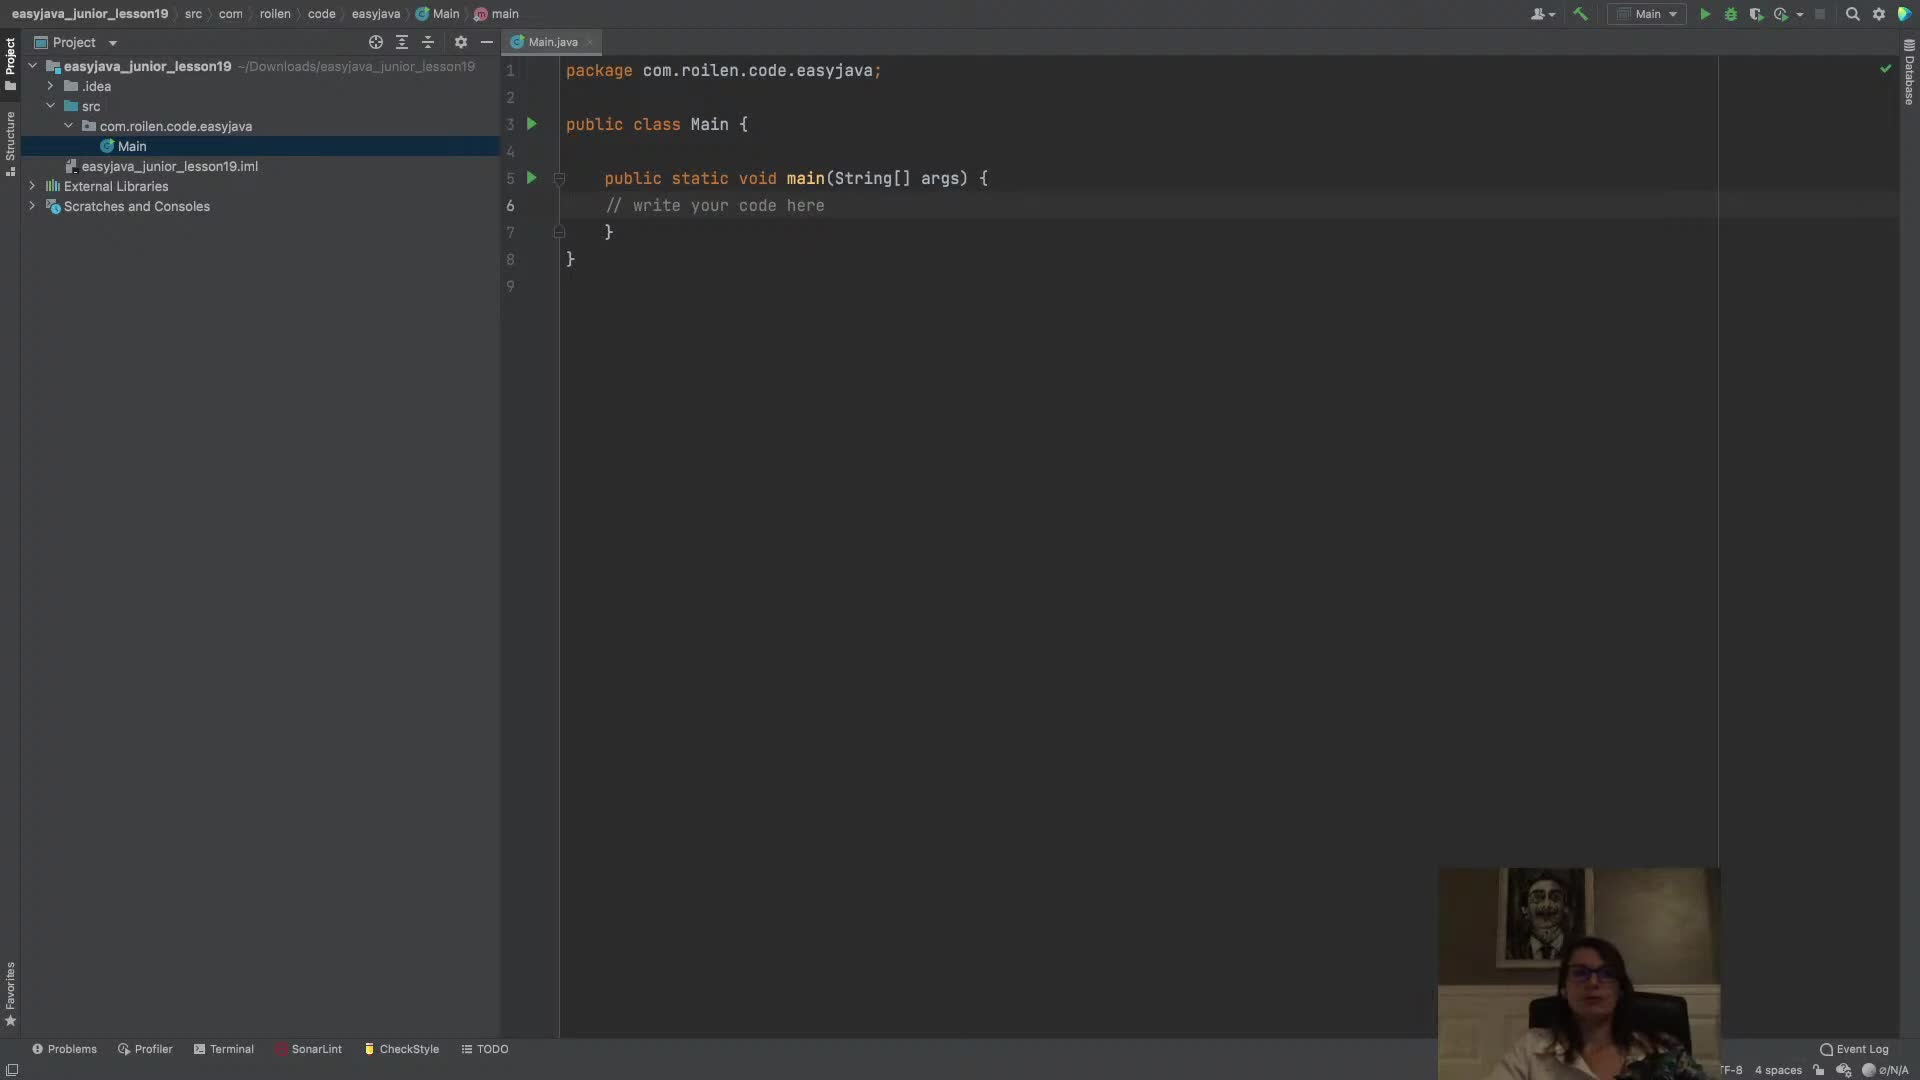
Task: Run main method from gutter arrow on line 5
Action: pos(532,178)
